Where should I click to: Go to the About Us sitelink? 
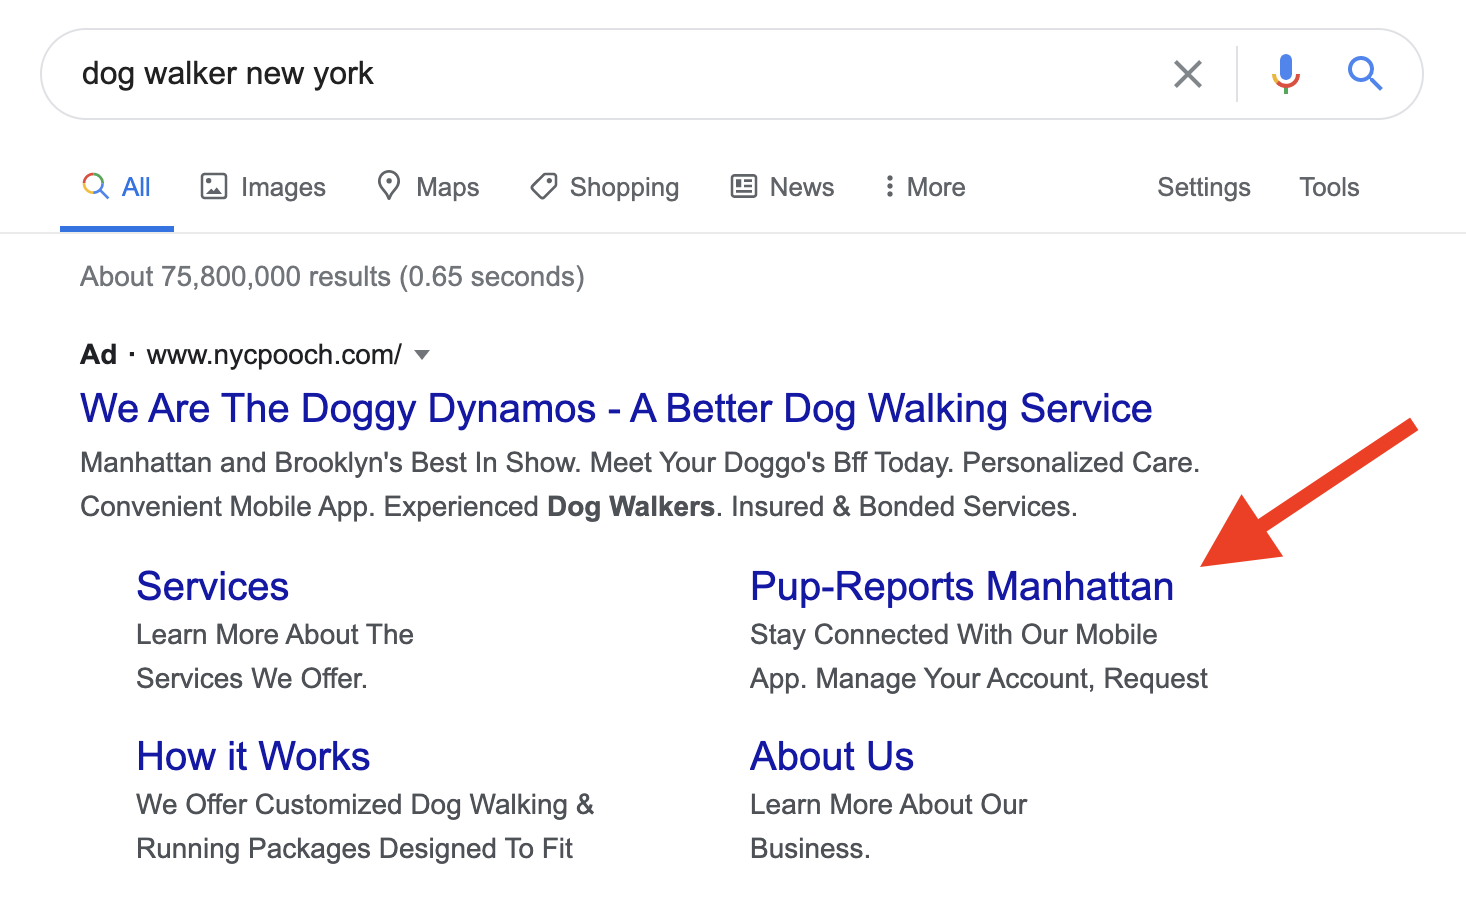point(832,757)
